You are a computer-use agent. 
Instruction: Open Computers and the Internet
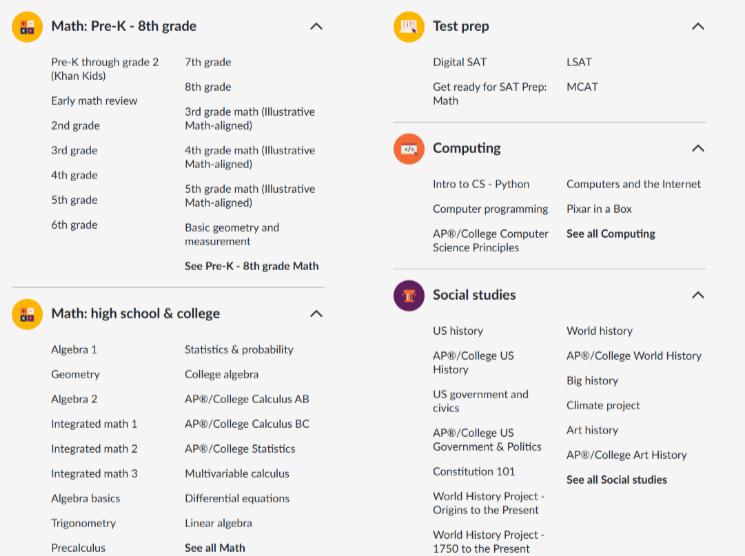click(633, 184)
